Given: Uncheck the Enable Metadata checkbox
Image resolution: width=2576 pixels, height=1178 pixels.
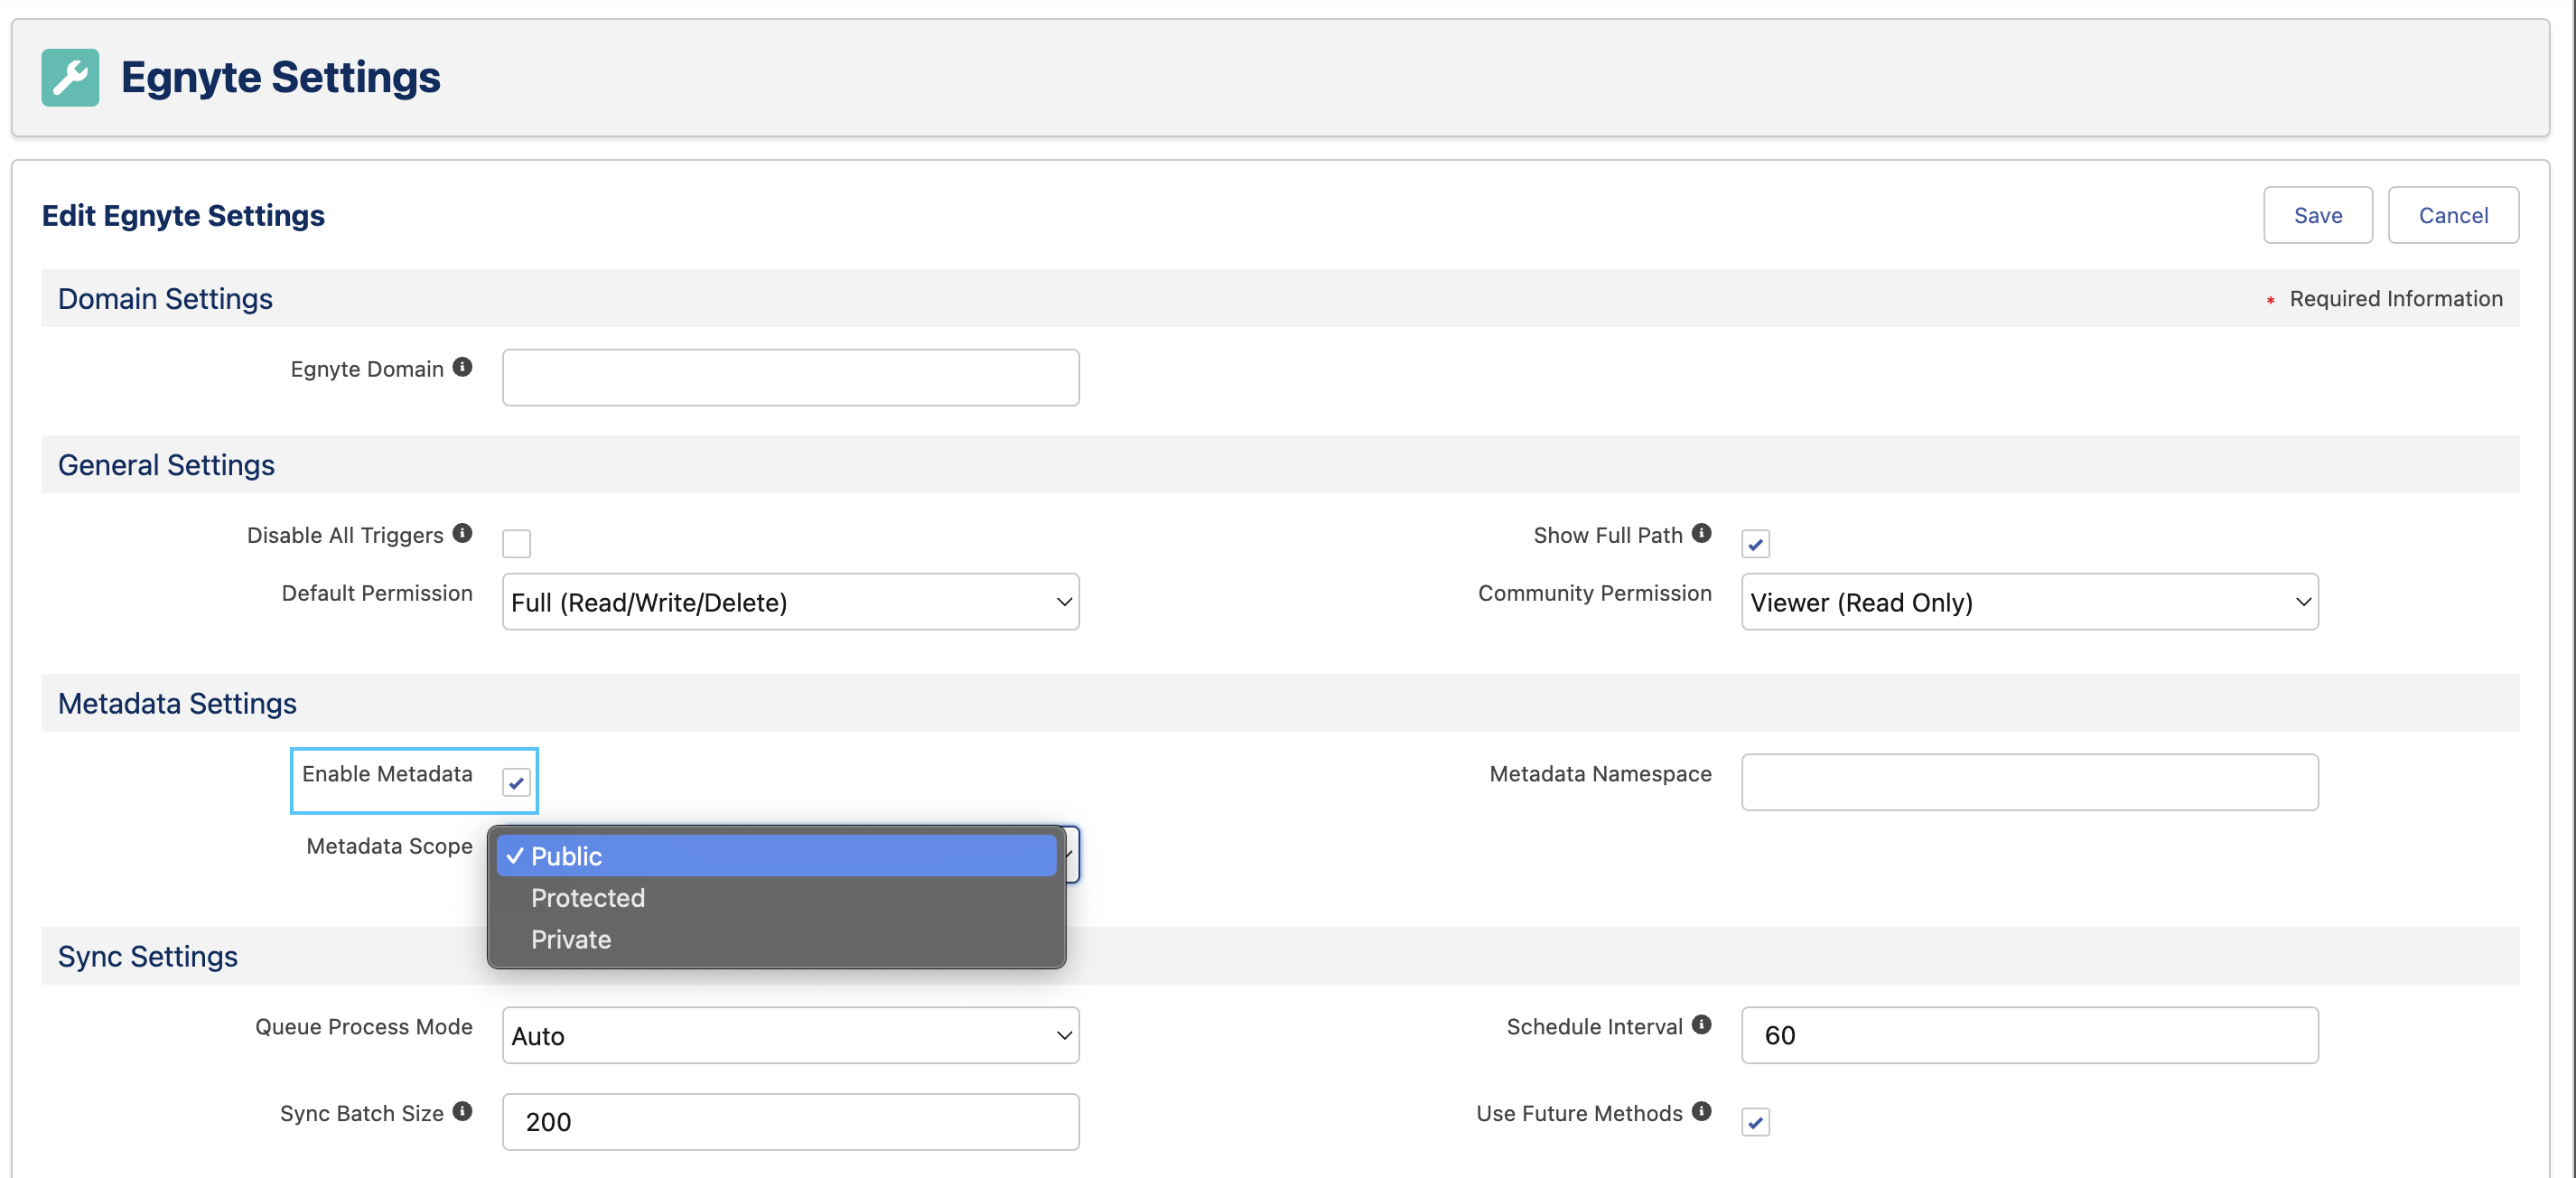Looking at the screenshot, I should point(516,782).
